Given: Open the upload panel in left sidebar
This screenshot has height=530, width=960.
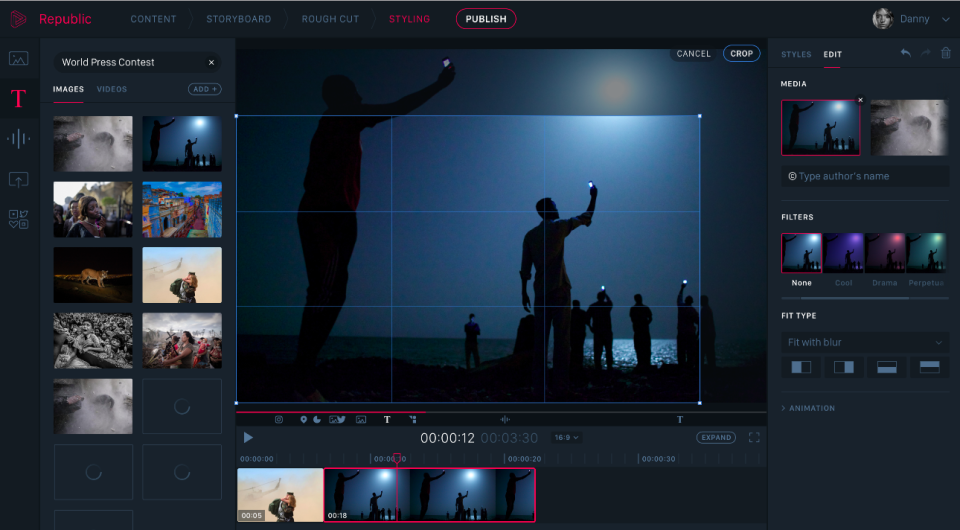Looking at the screenshot, I should [x=18, y=180].
